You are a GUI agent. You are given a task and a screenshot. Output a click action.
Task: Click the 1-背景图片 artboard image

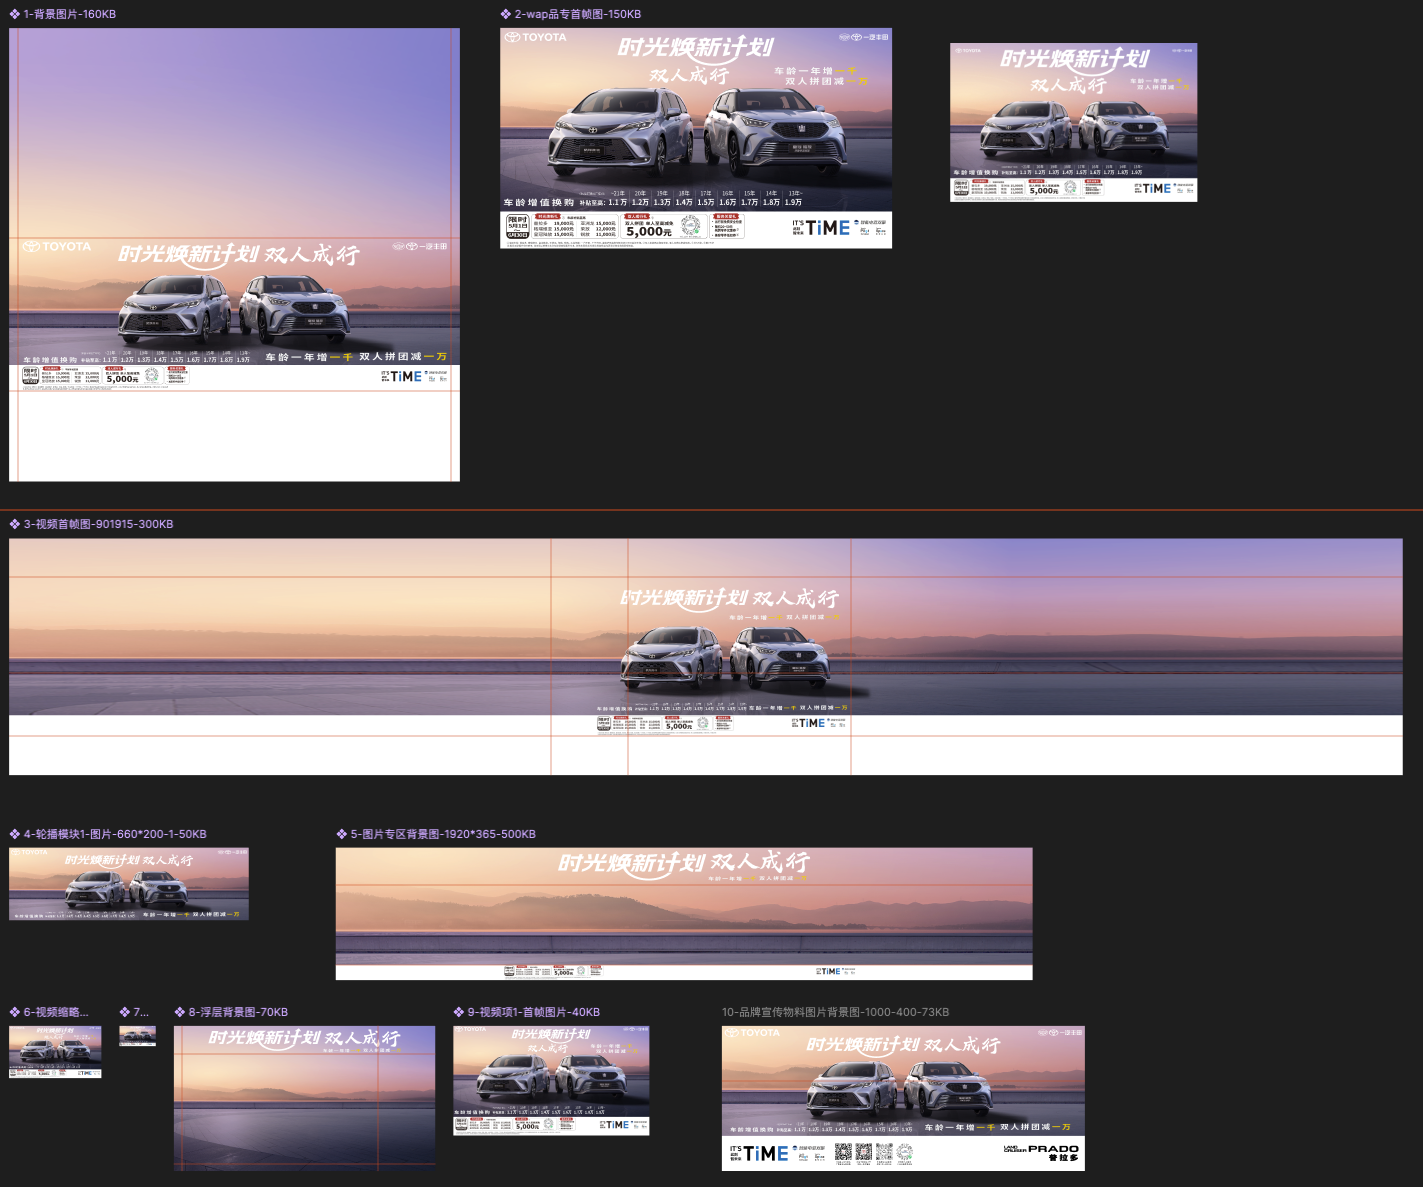coord(234,255)
